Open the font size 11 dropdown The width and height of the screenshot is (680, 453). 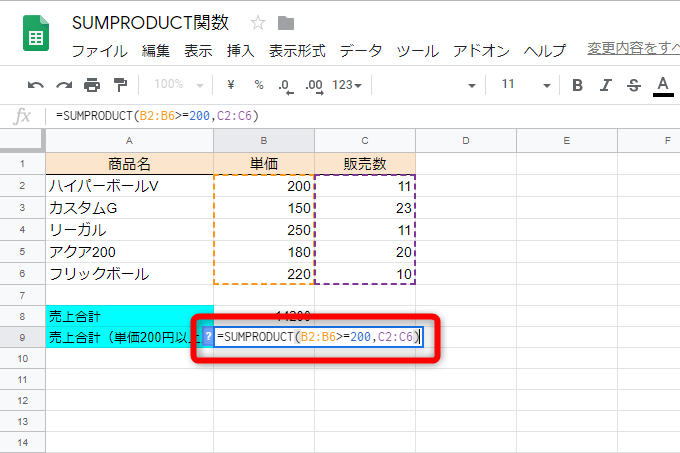[526, 85]
